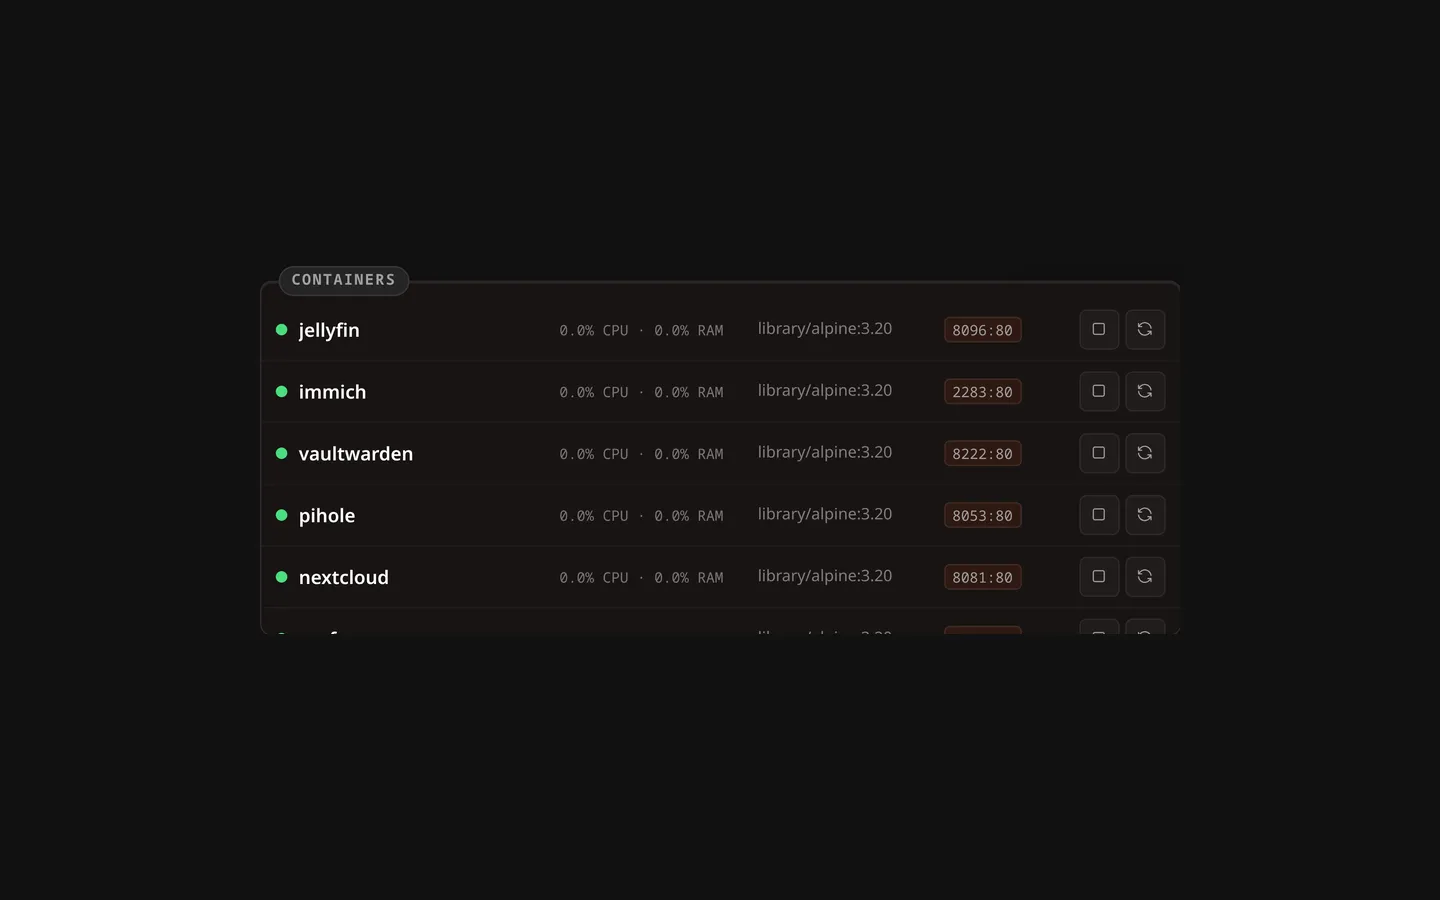Stop the immich container
The width and height of the screenshot is (1440, 900).
1099,392
